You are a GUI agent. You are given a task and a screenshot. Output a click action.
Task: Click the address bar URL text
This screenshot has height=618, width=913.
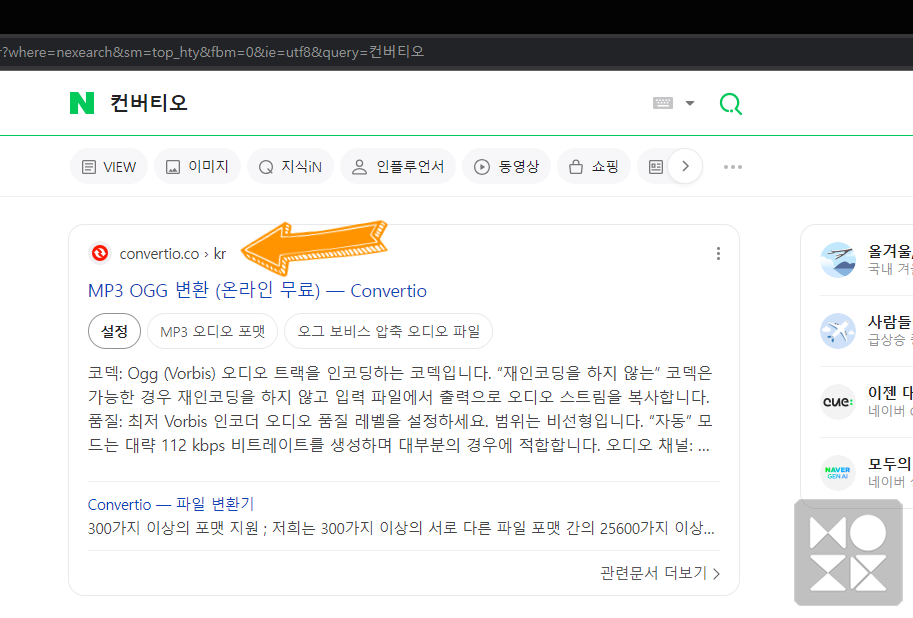click(212, 52)
